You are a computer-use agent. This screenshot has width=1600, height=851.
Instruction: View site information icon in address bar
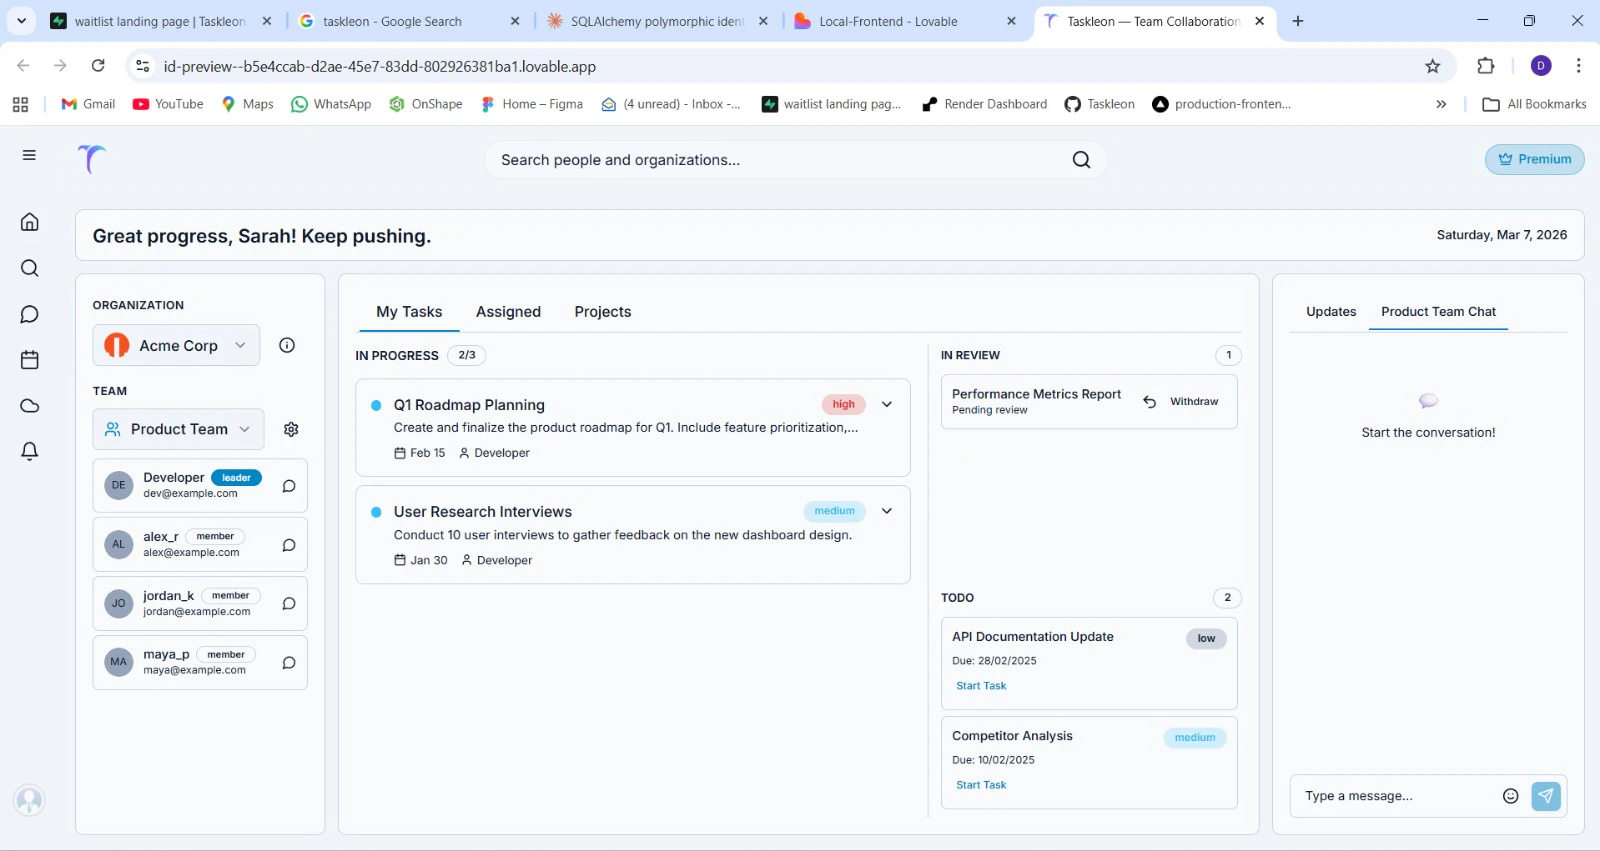[142, 66]
